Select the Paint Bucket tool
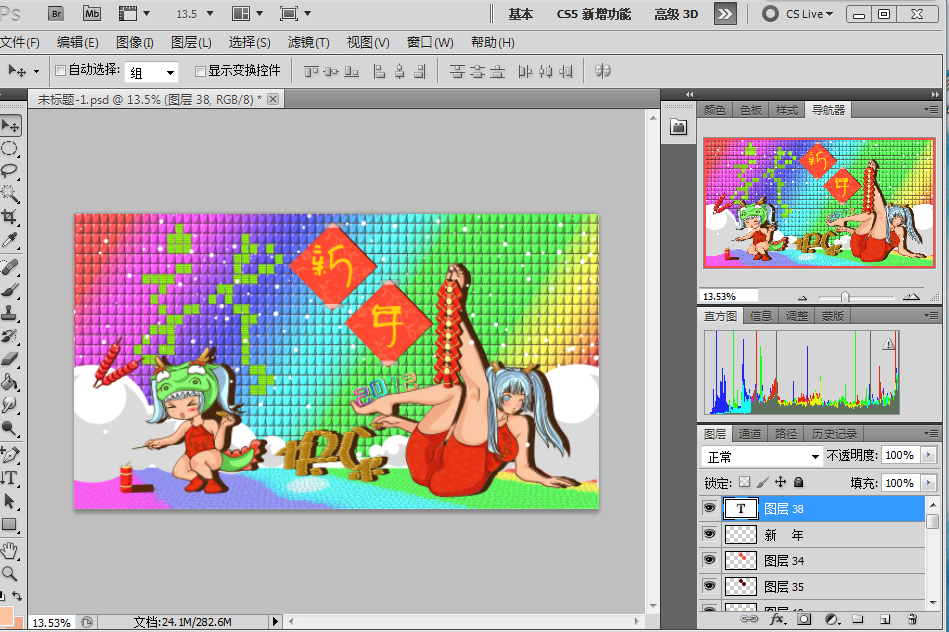This screenshot has height=632, width=949. click(9, 382)
